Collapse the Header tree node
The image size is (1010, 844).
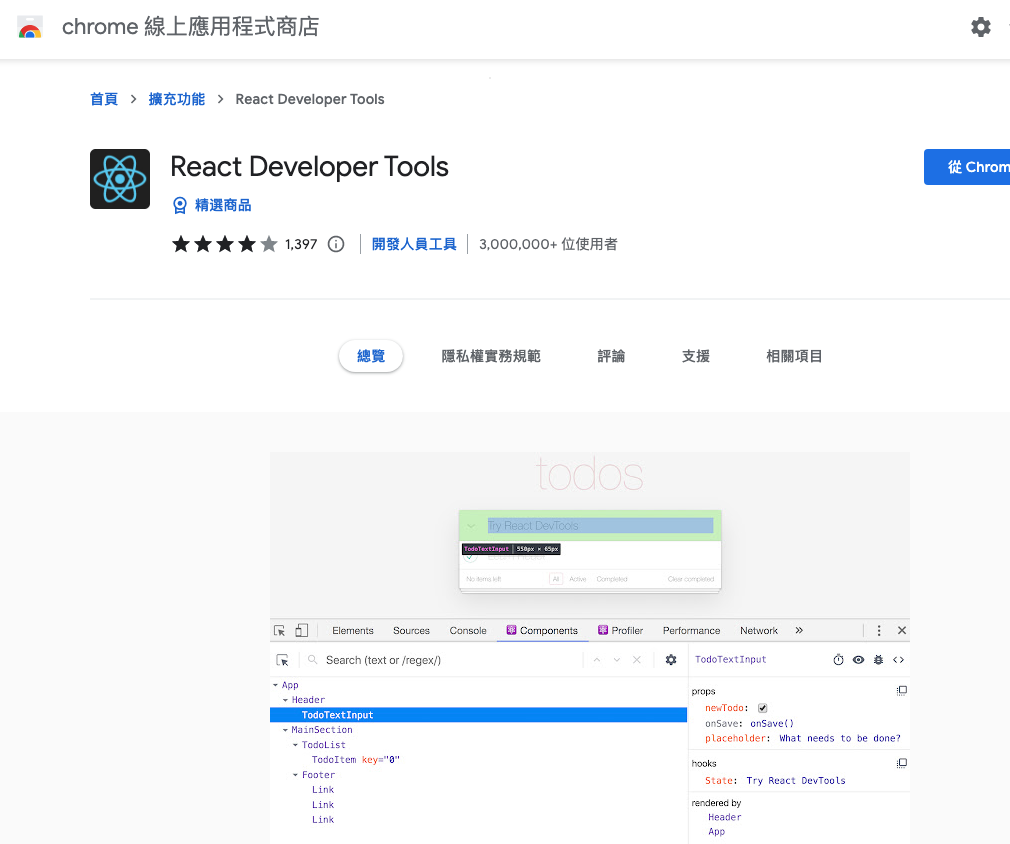[285, 700]
